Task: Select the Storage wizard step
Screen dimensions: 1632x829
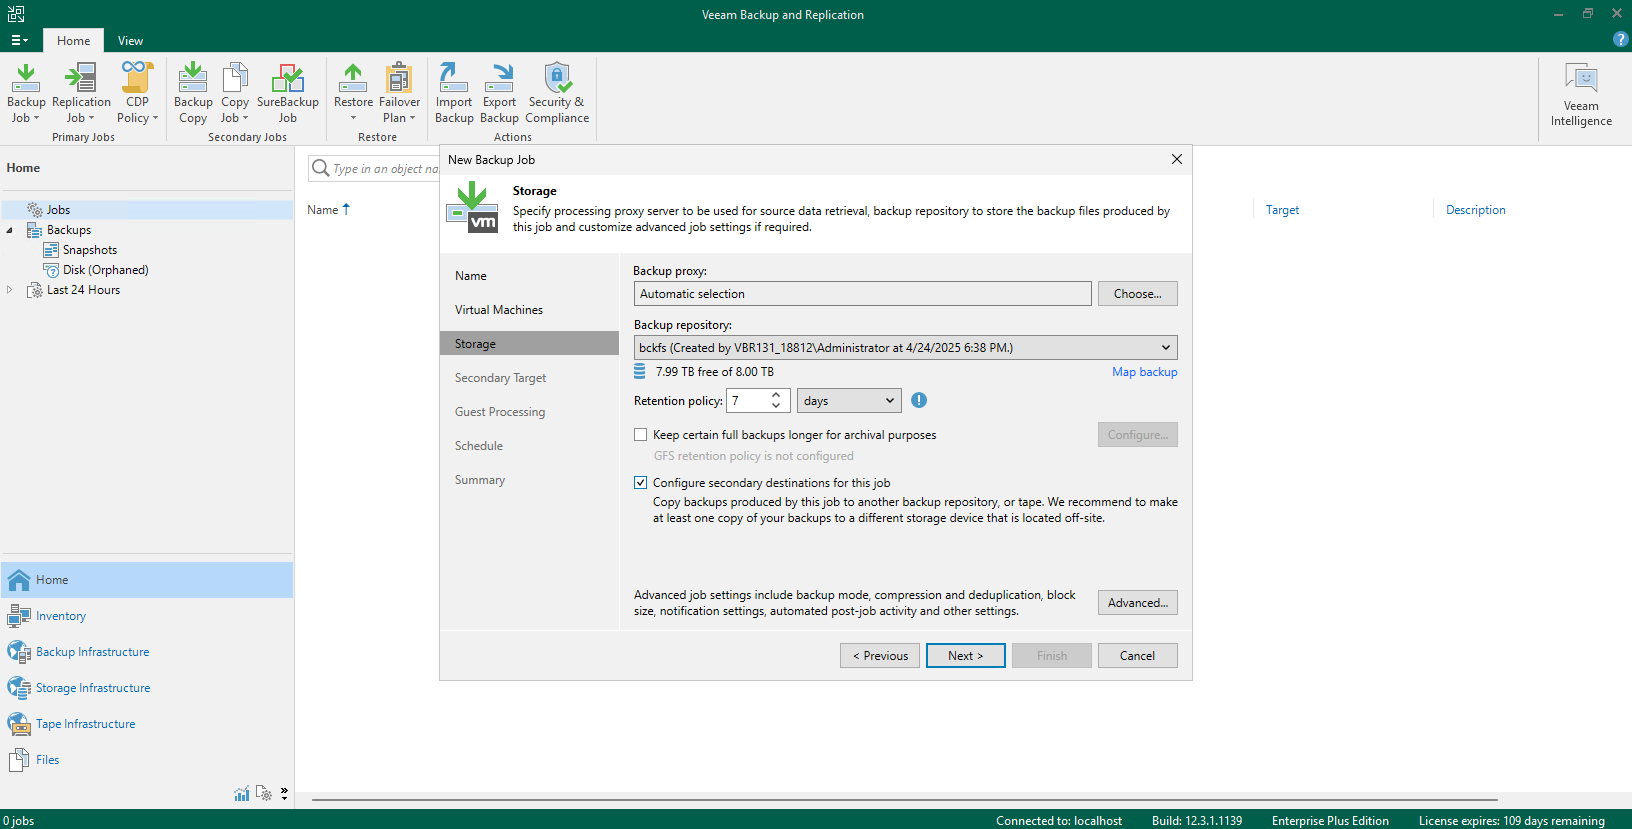Action: coord(529,344)
